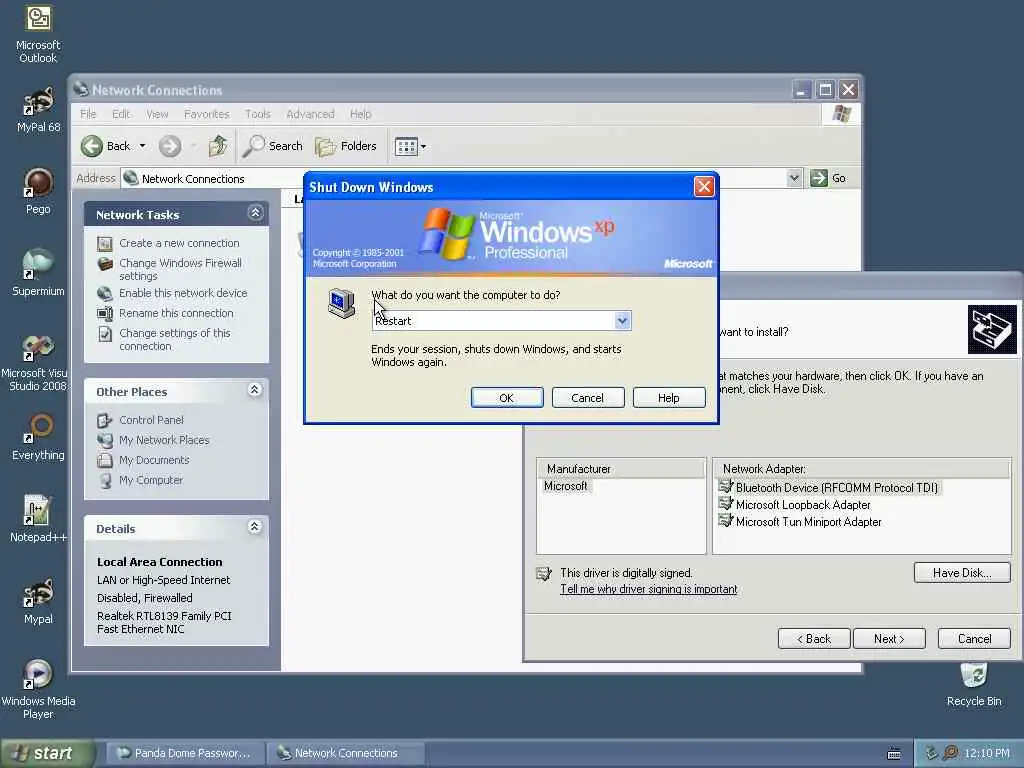Collapse the Other Places panel
The width and height of the screenshot is (1024, 768).
tap(255, 390)
